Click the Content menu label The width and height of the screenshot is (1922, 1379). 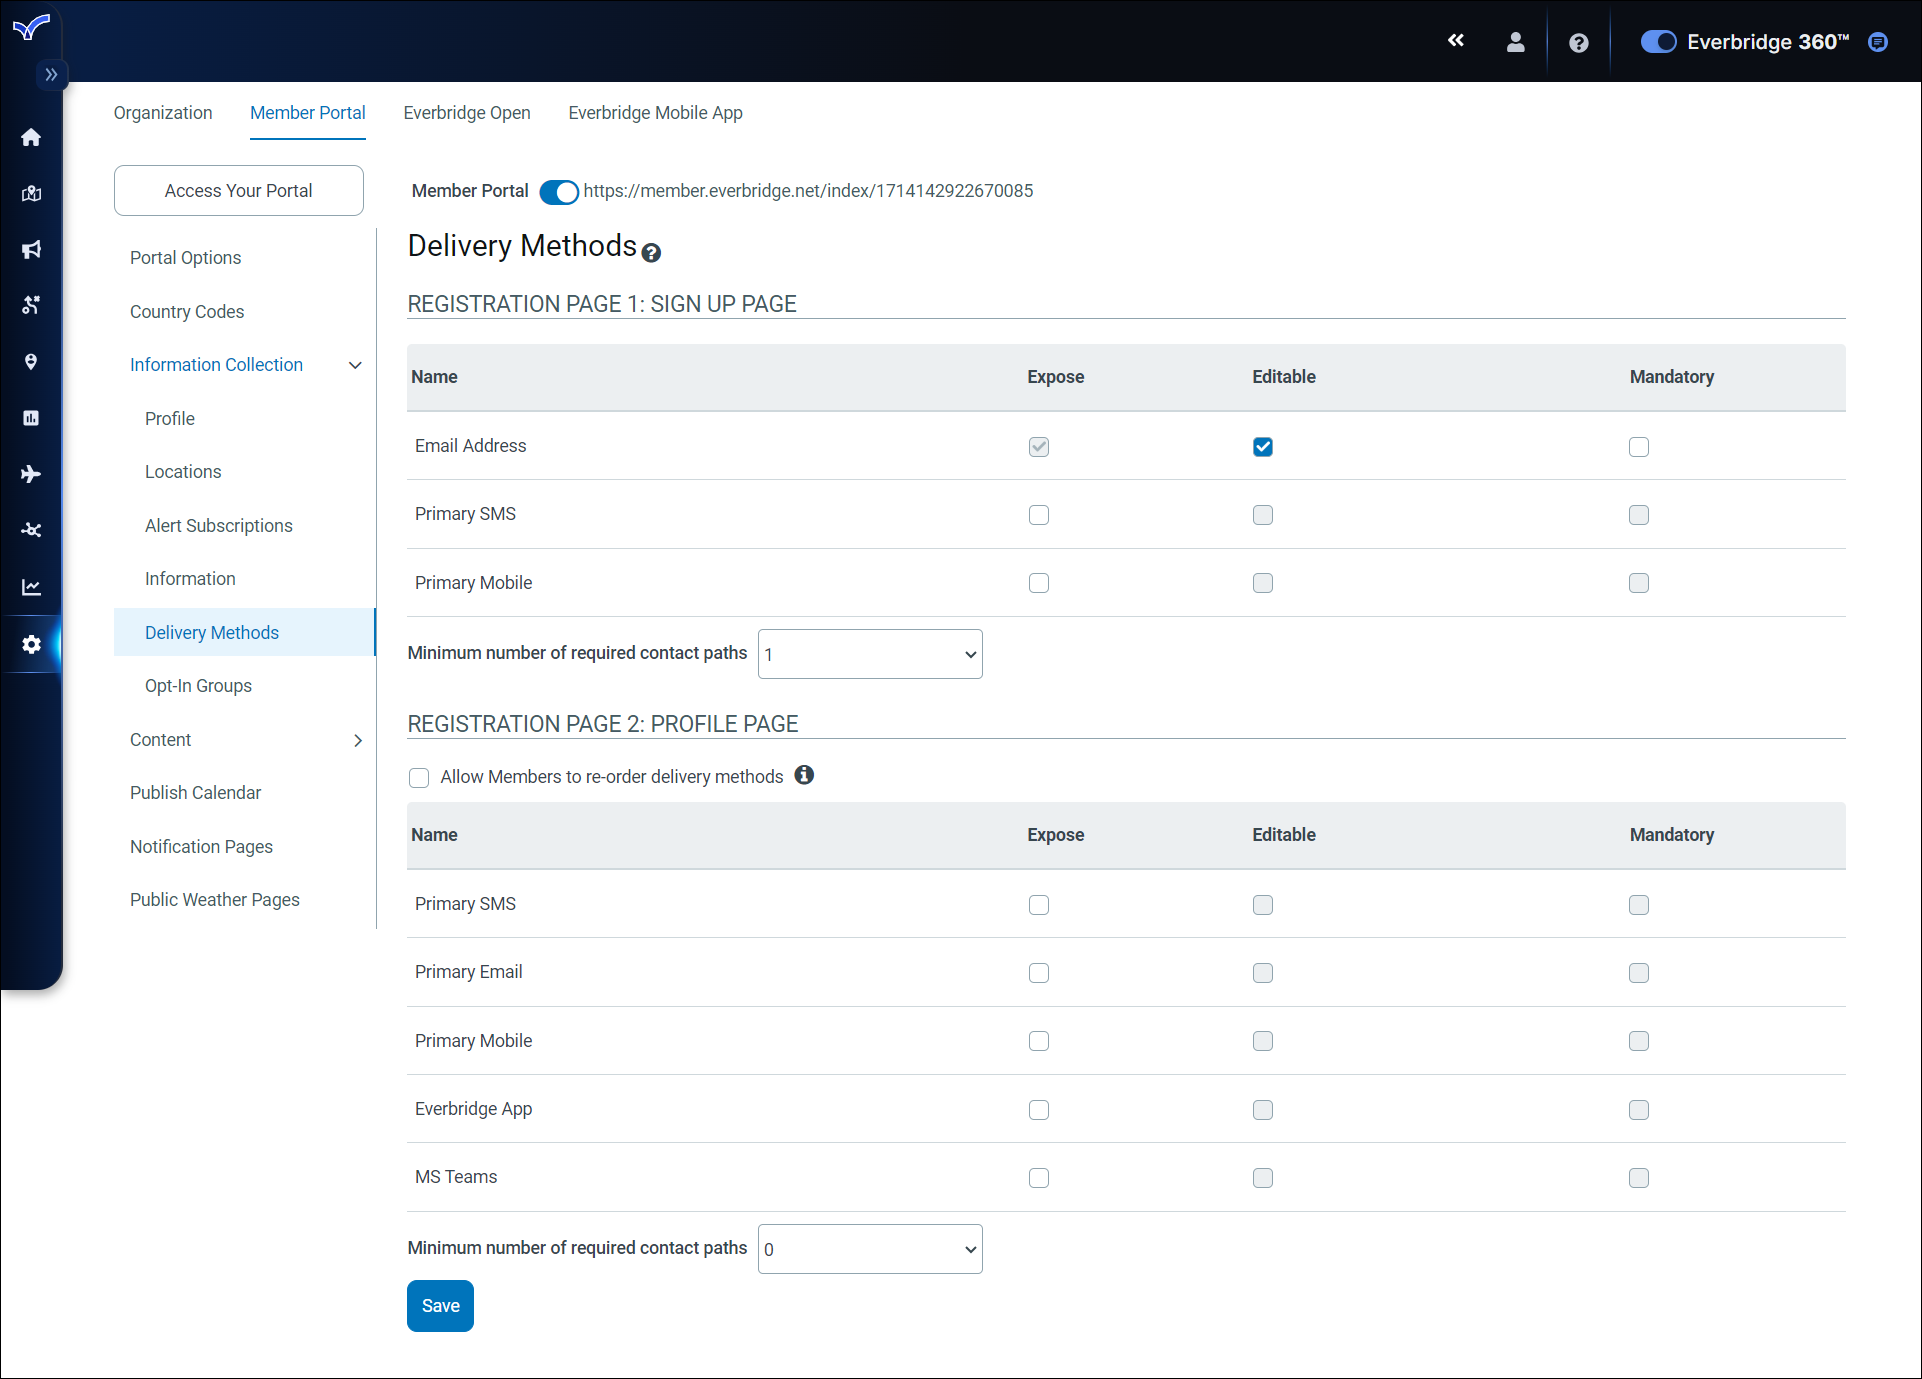[x=160, y=740]
